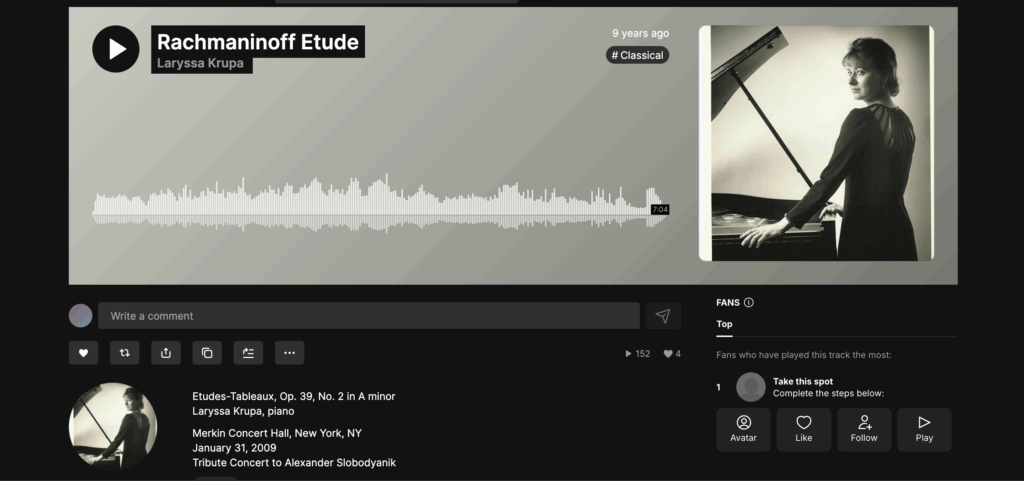Viewport: 1024px width, 481px height.
Task: Click the Like step button in Fans
Action: pos(804,429)
